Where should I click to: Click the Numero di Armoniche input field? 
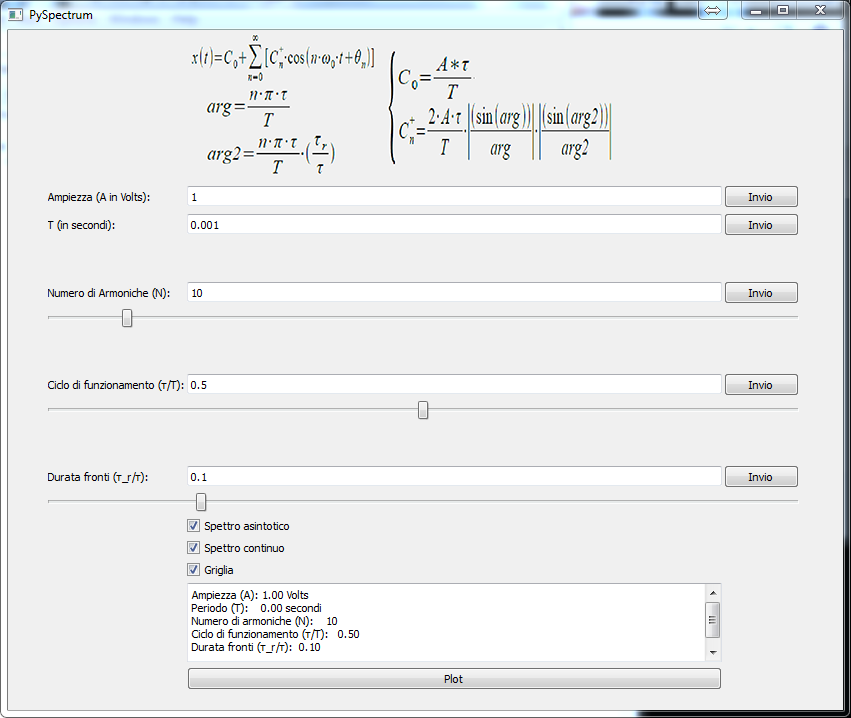pyautogui.click(x=450, y=292)
